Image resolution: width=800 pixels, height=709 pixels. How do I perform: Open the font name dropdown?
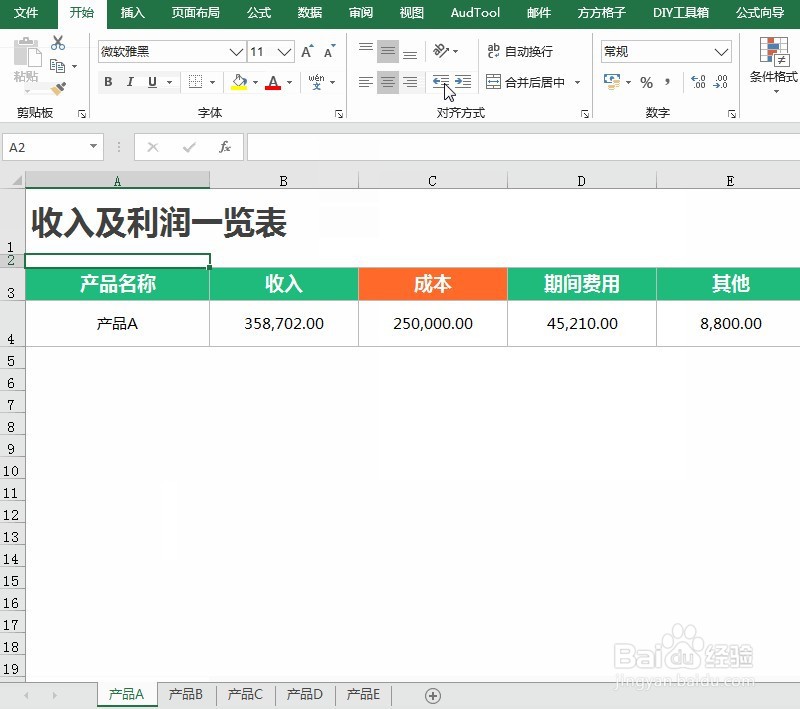pyautogui.click(x=235, y=51)
